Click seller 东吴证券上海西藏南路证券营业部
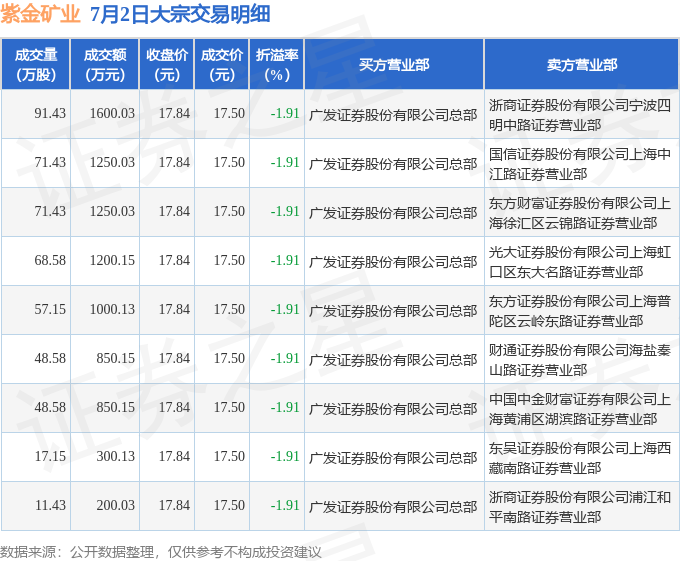The width and height of the screenshot is (680, 561). 580,458
